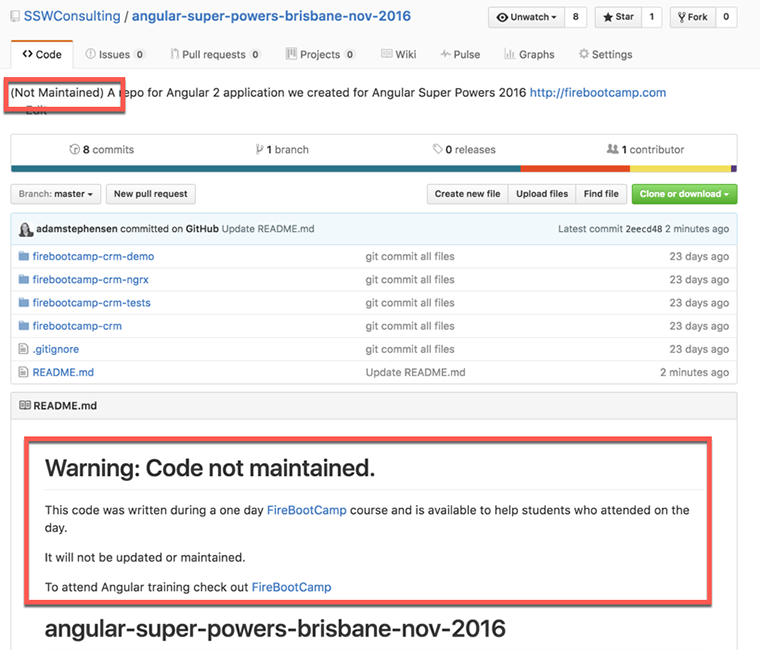Click the language color bar

373,169
